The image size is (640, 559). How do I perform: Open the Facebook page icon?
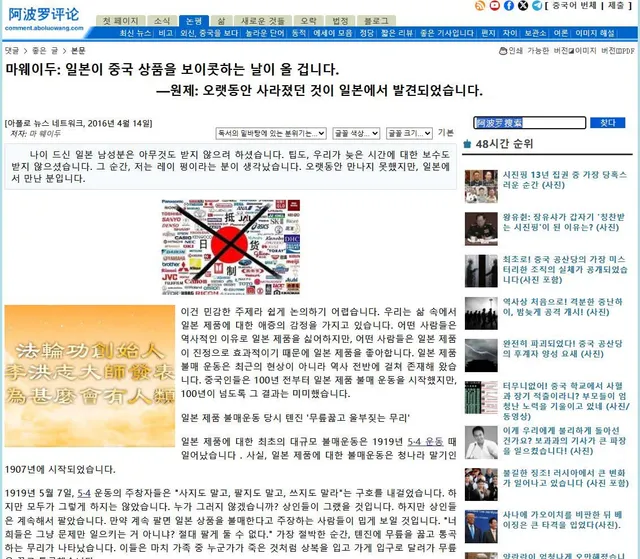tap(509, 6)
